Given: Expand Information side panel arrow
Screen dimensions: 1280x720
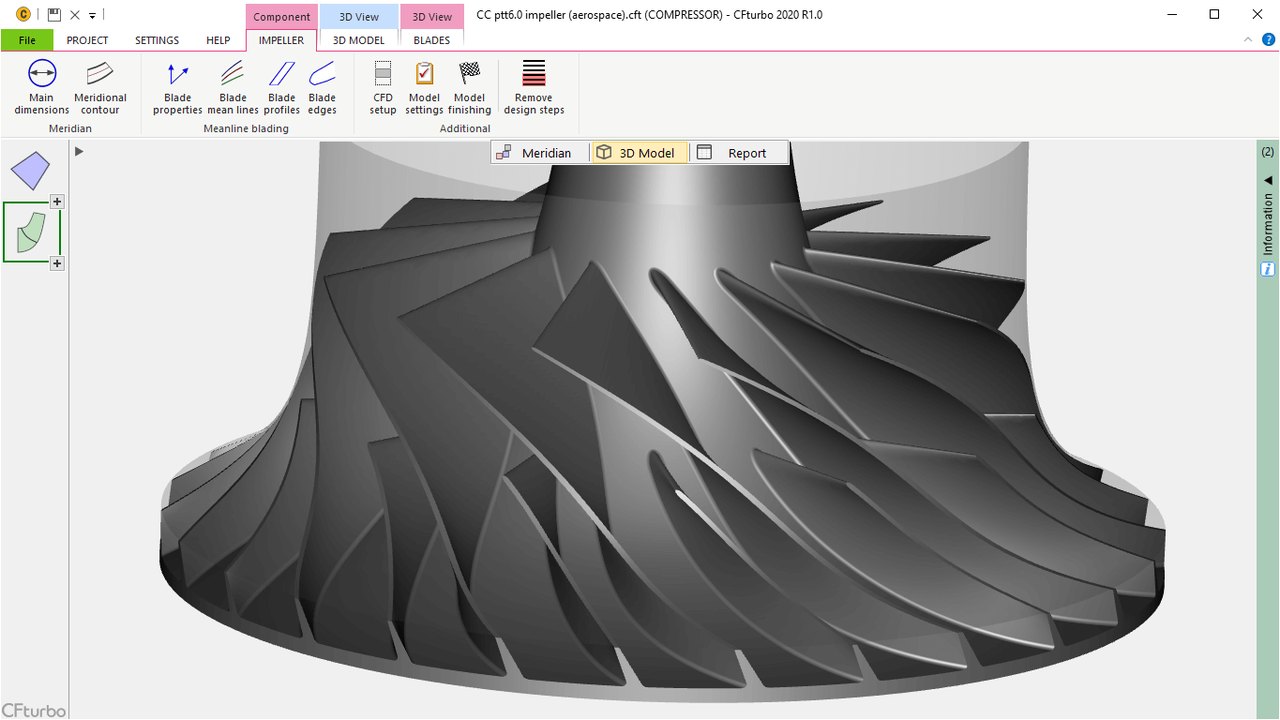Looking at the screenshot, I should click(1268, 180).
